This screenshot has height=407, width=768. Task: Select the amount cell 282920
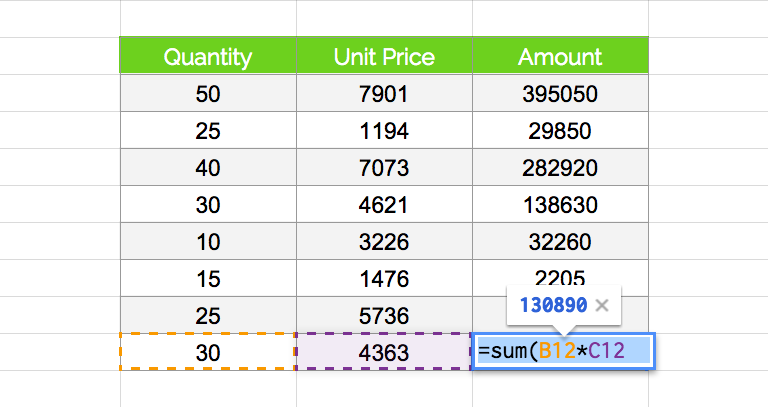tap(560, 168)
